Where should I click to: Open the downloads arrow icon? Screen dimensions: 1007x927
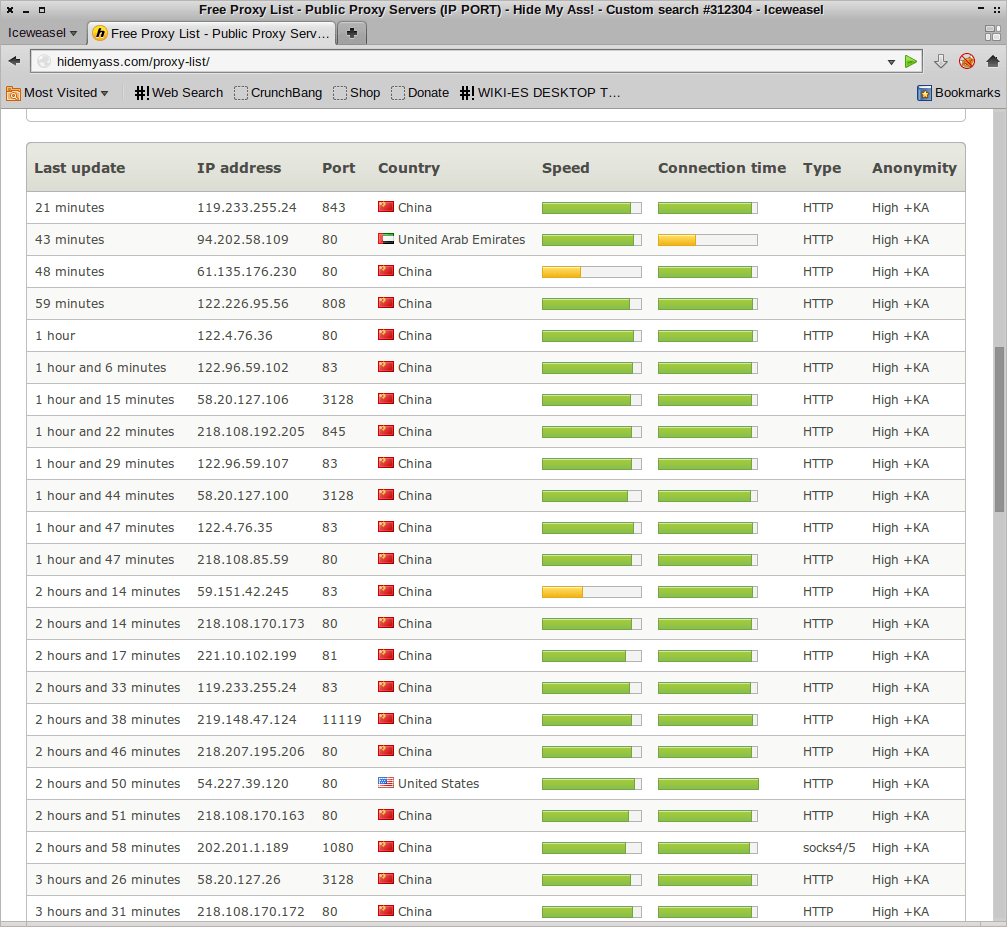click(941, 61)
